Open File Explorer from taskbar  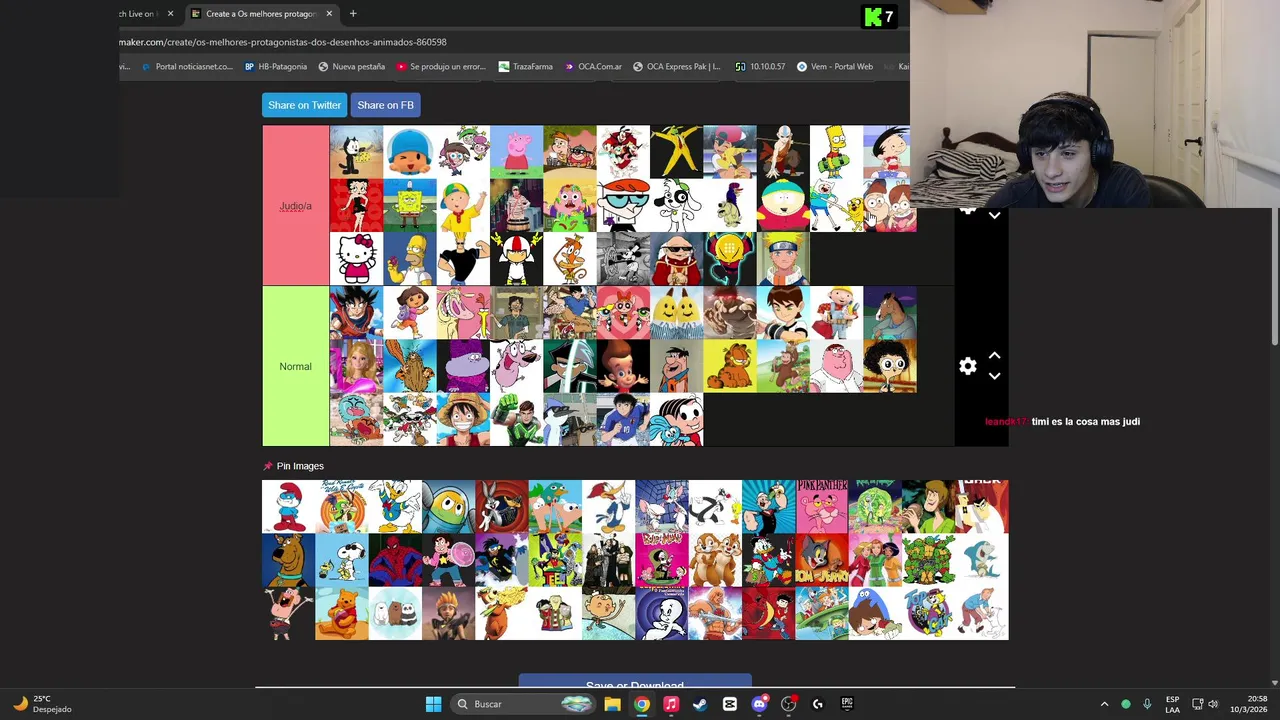[x=612, y=704]
